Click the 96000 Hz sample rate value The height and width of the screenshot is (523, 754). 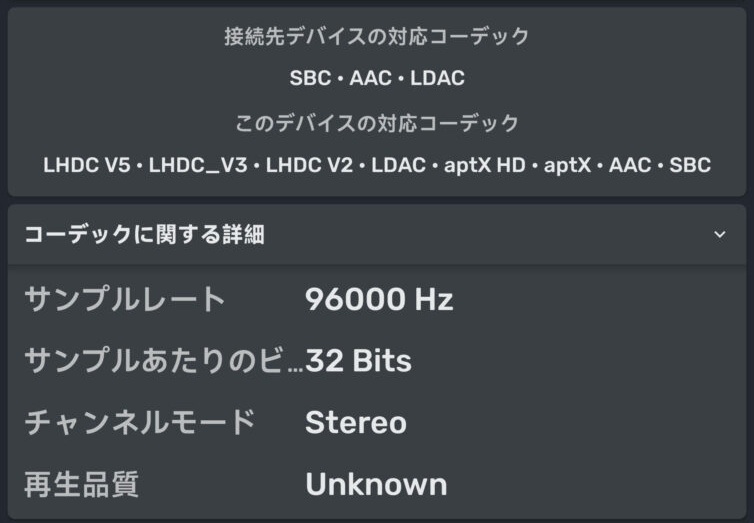(x=379, y=299)
